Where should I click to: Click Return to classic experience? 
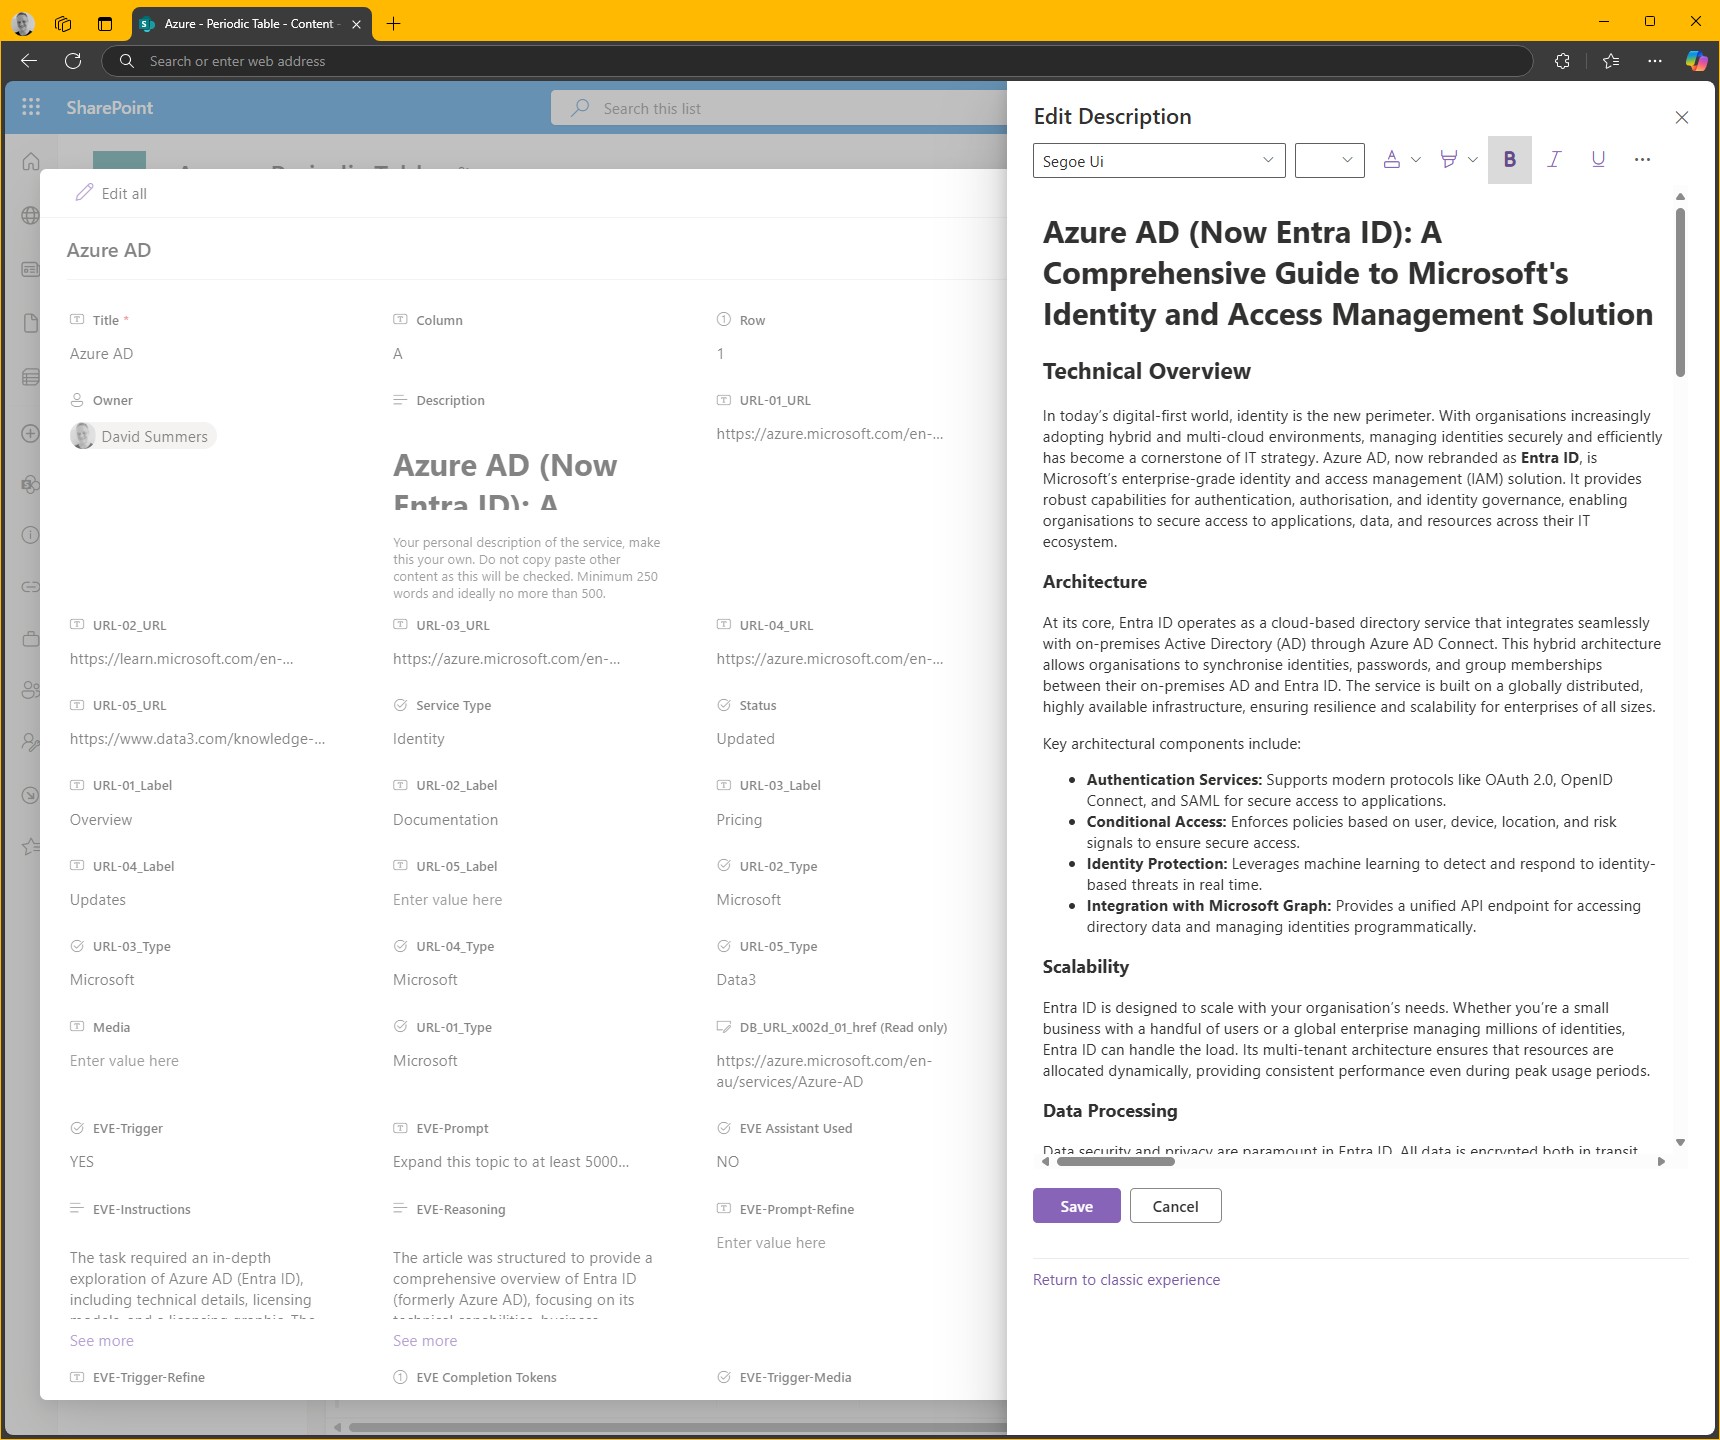(x=1126, y=1279)
